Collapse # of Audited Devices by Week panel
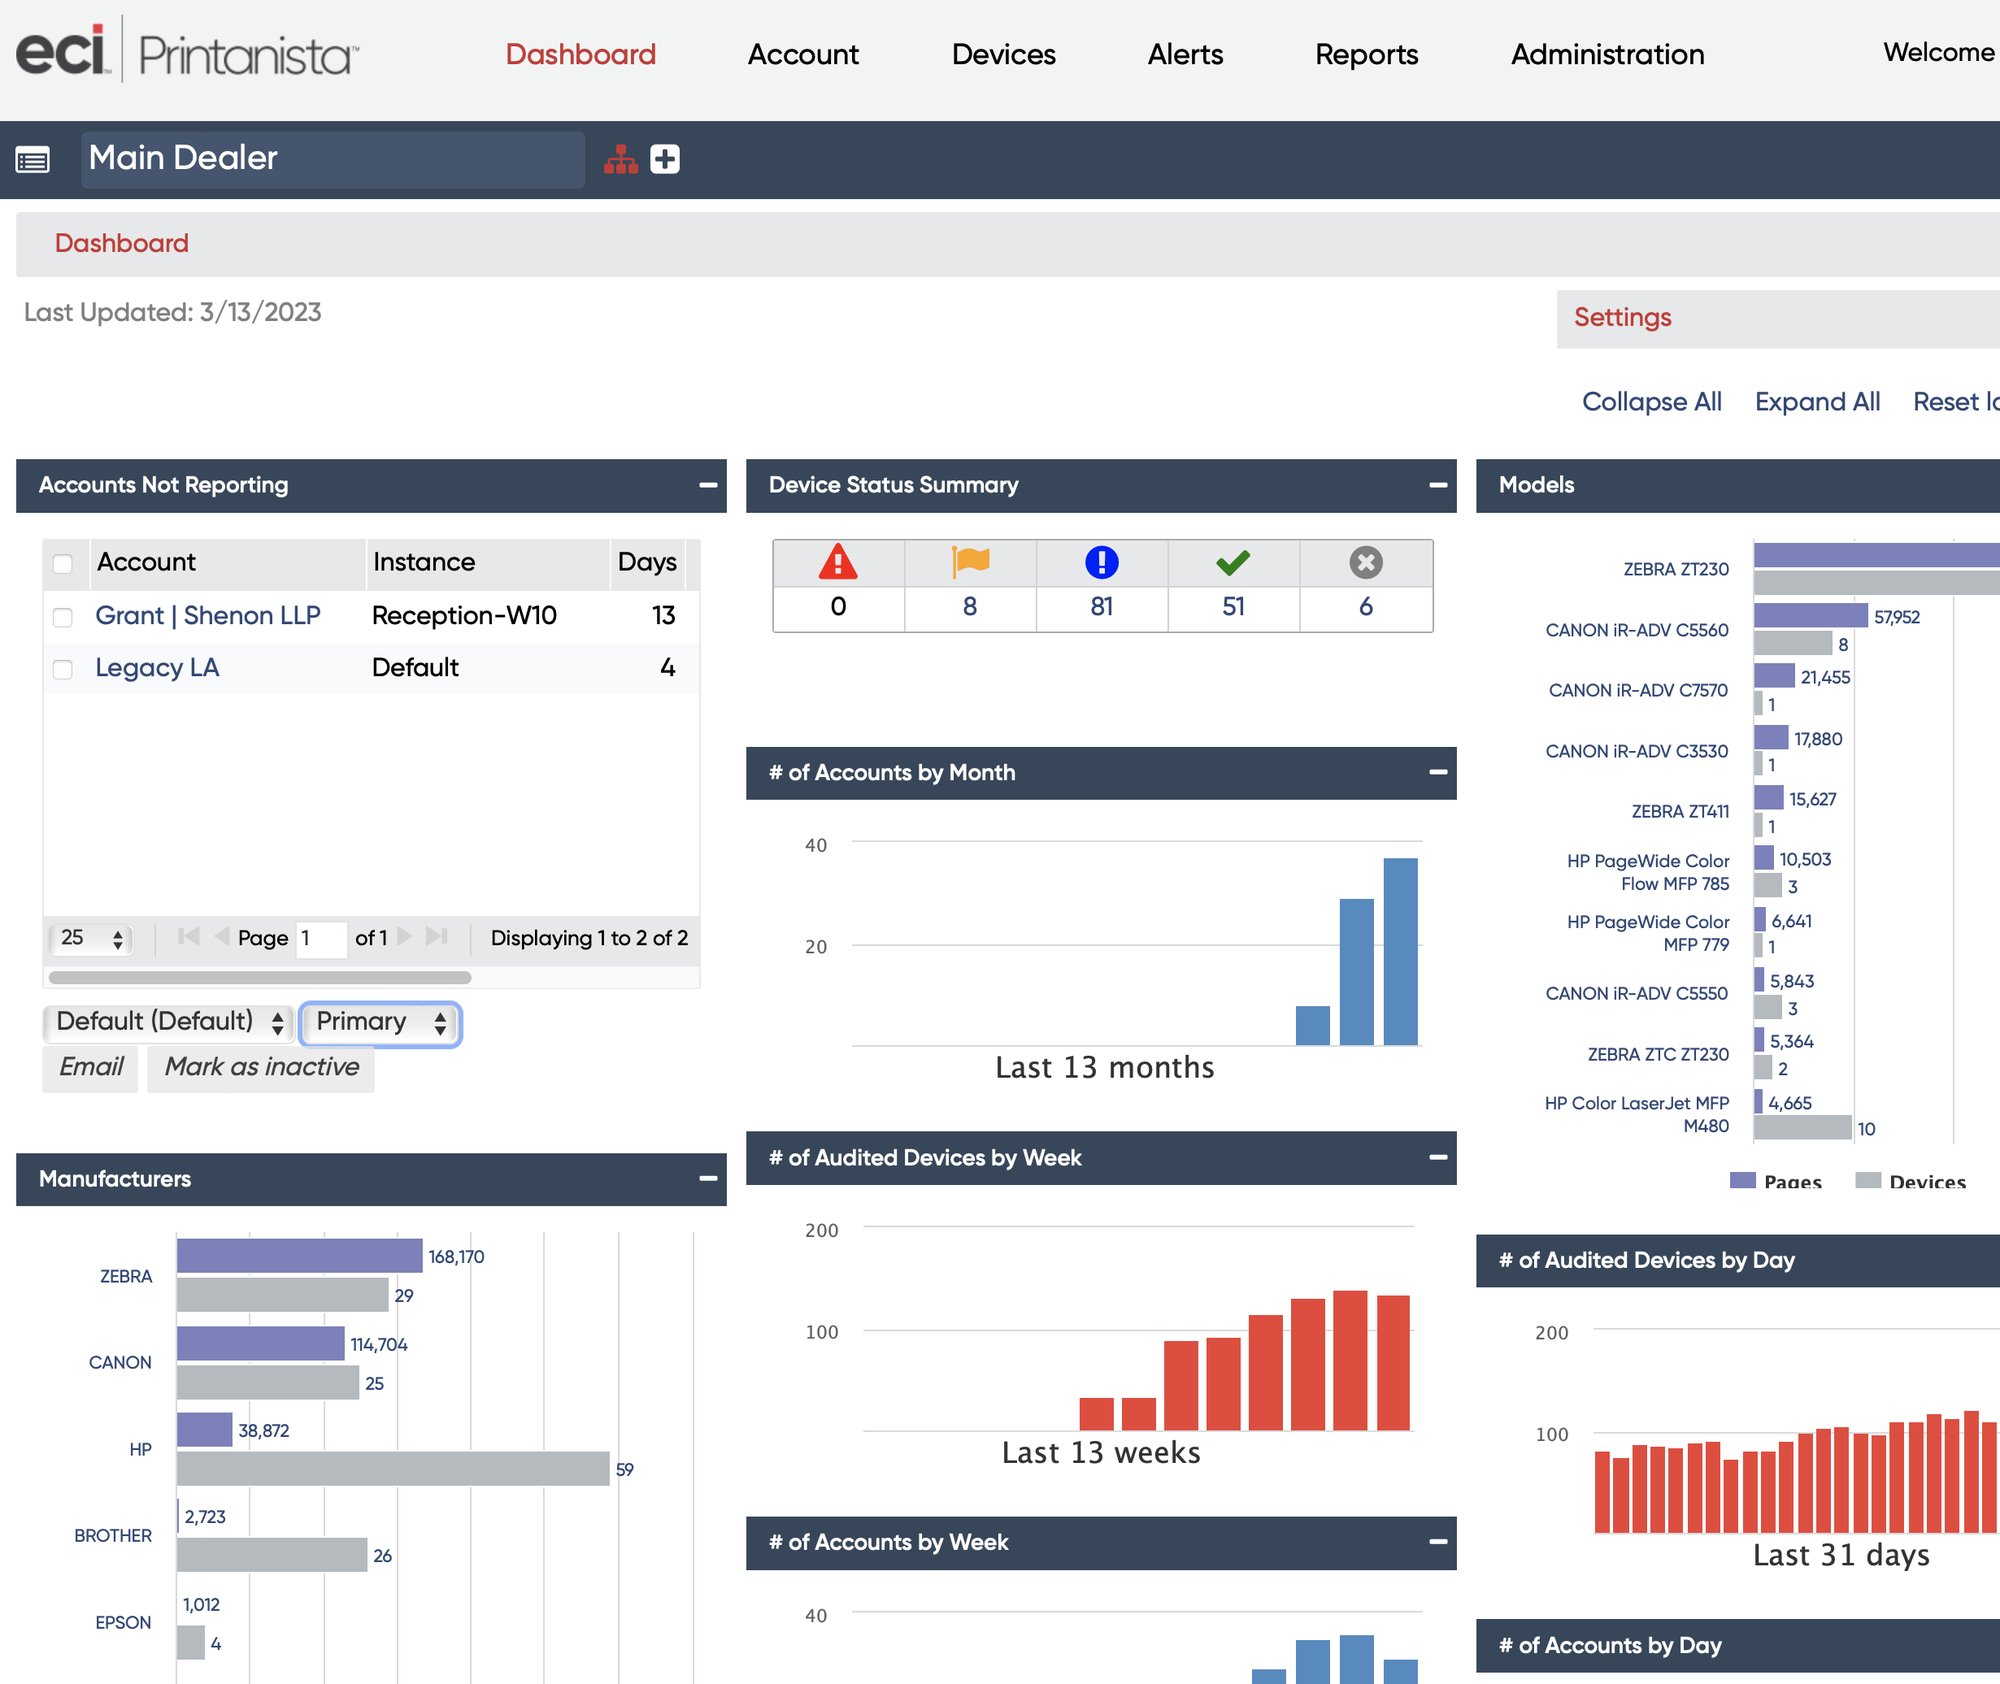The width and height of the screenshot is (2000, 1684). tap(1438, 1157)
